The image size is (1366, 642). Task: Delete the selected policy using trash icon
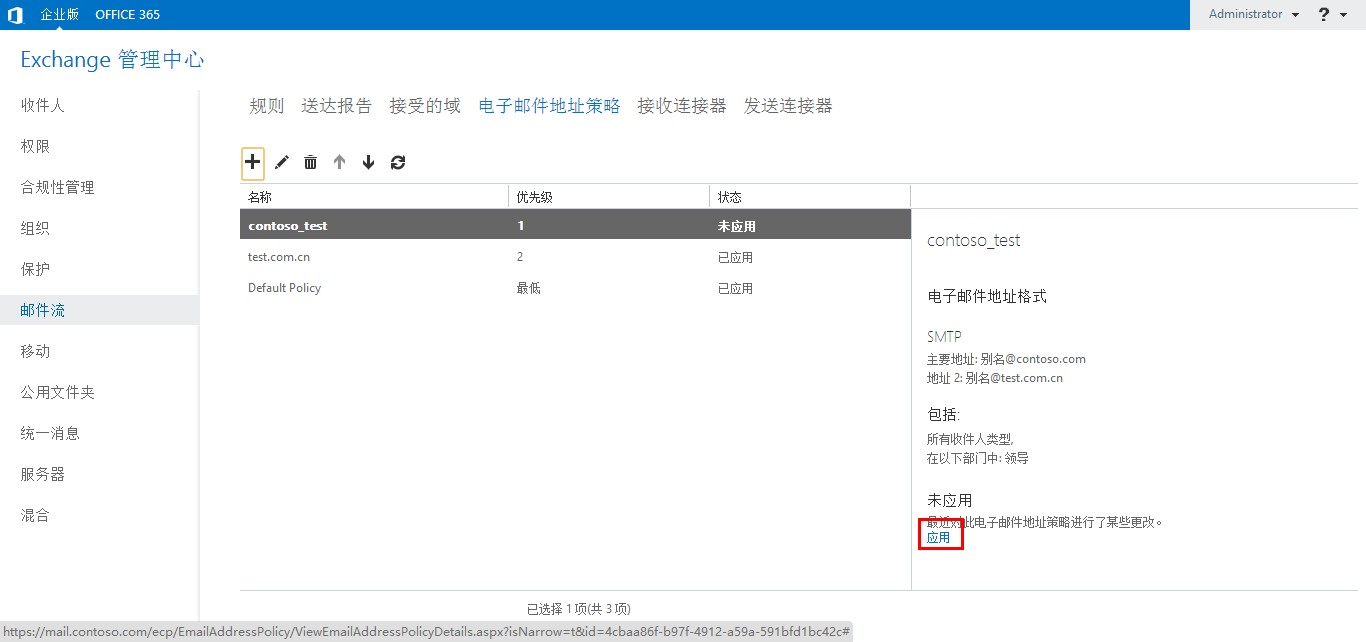coord(311,162)
